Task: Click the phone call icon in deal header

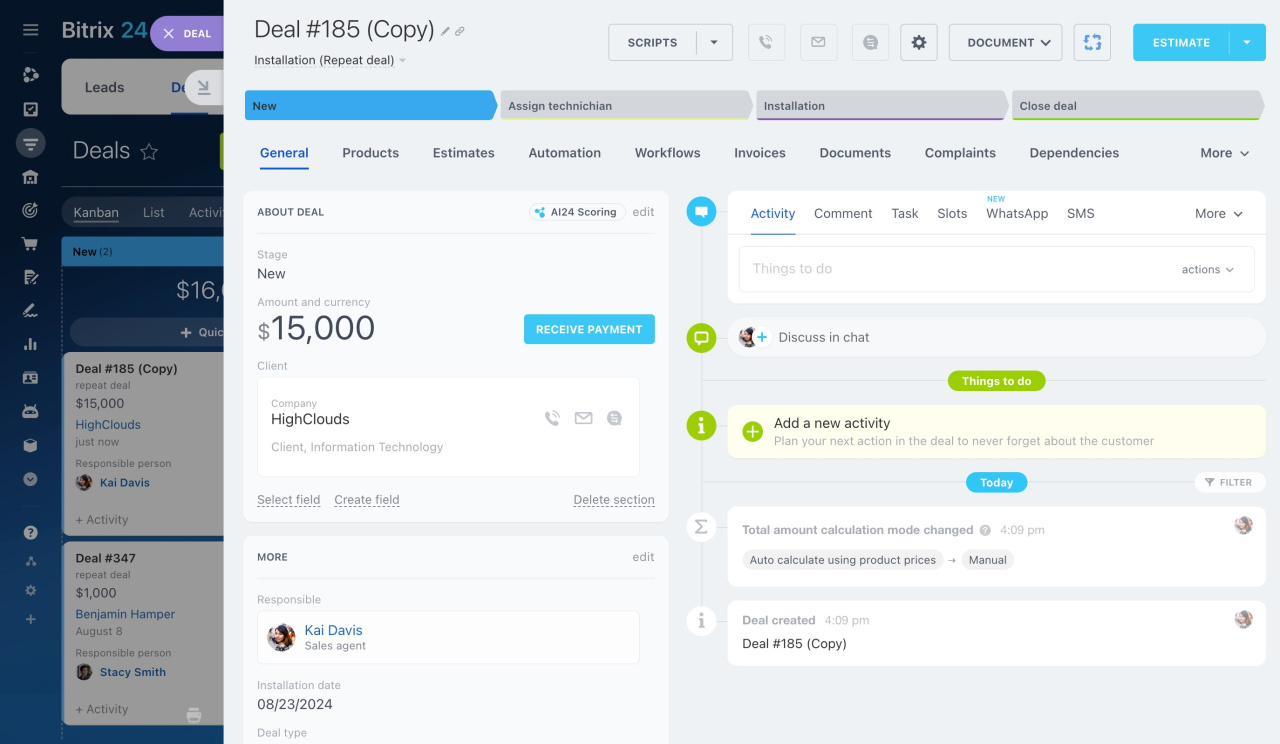Action: [766, 43]
